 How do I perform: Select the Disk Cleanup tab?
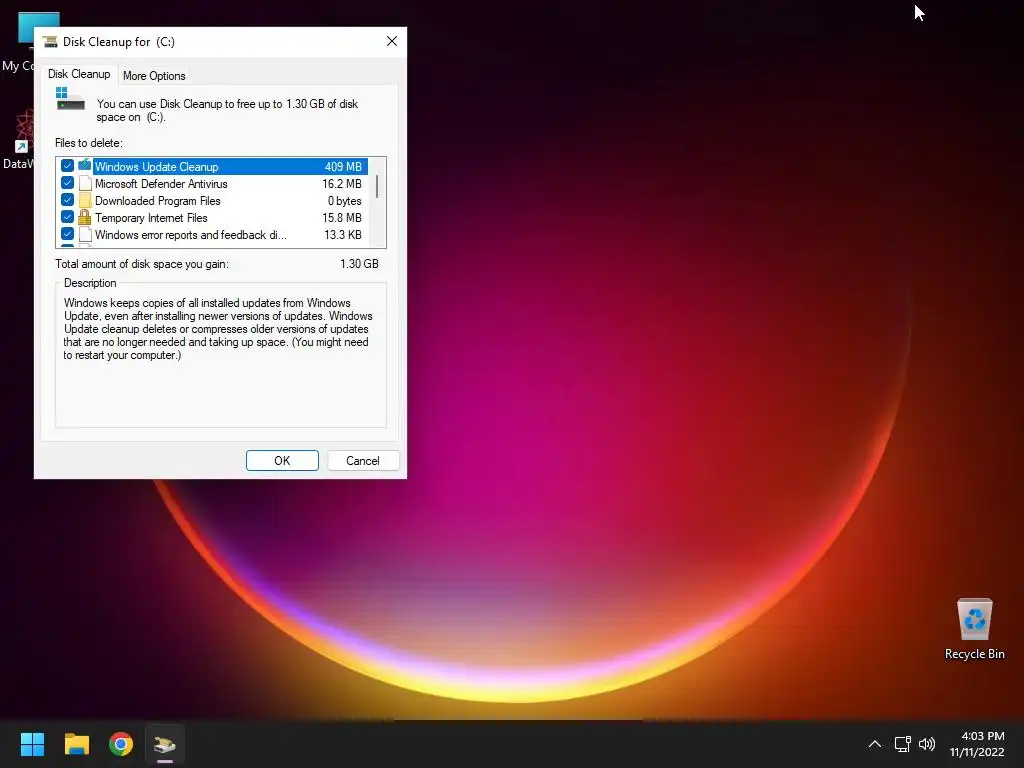[79, 74]
